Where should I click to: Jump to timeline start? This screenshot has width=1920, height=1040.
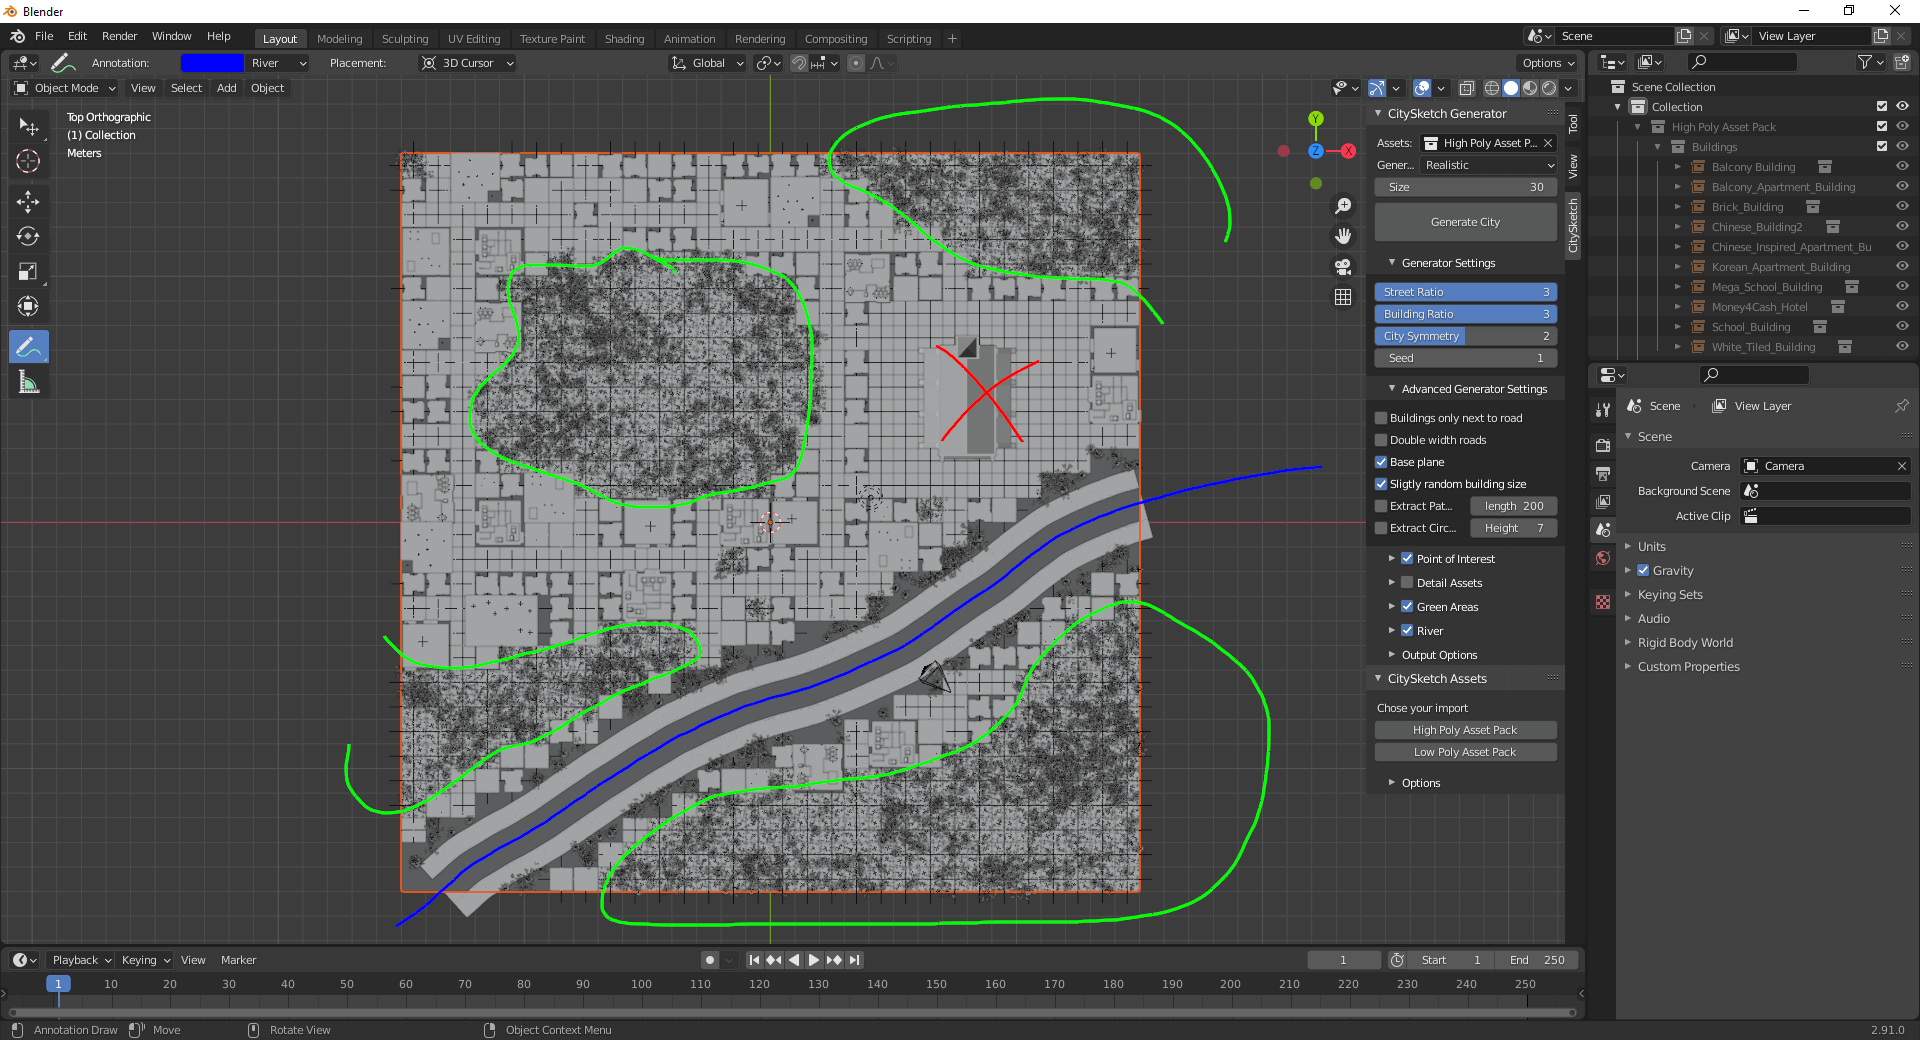tap(754, 960)
